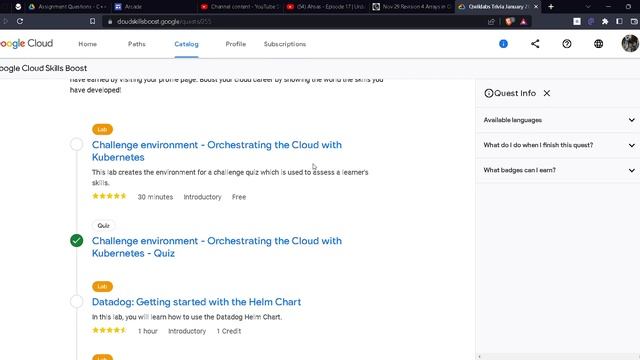640x360 pixels.
Task: Click the blue info circle icon
Action: point(503,44)
